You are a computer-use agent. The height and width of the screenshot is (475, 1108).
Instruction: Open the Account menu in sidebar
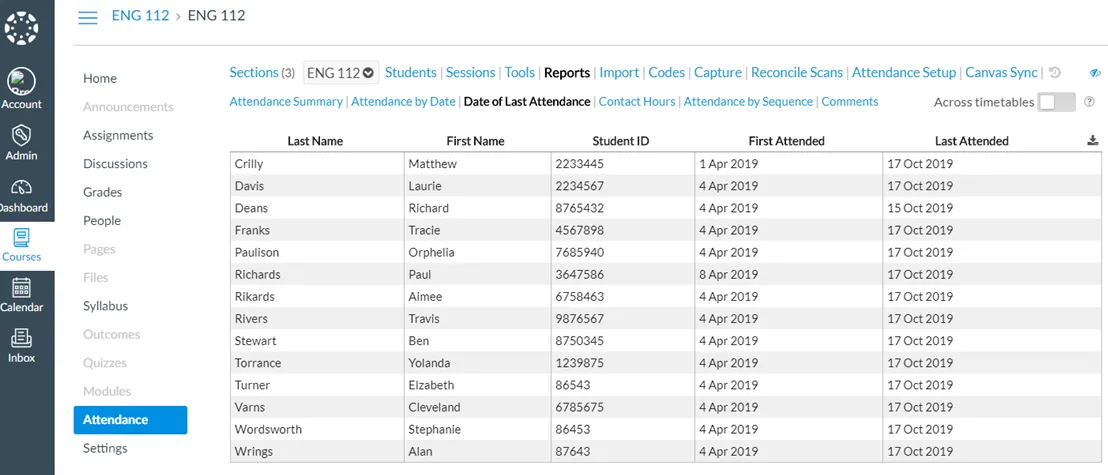pyautogui.click(x=21, y=89)
